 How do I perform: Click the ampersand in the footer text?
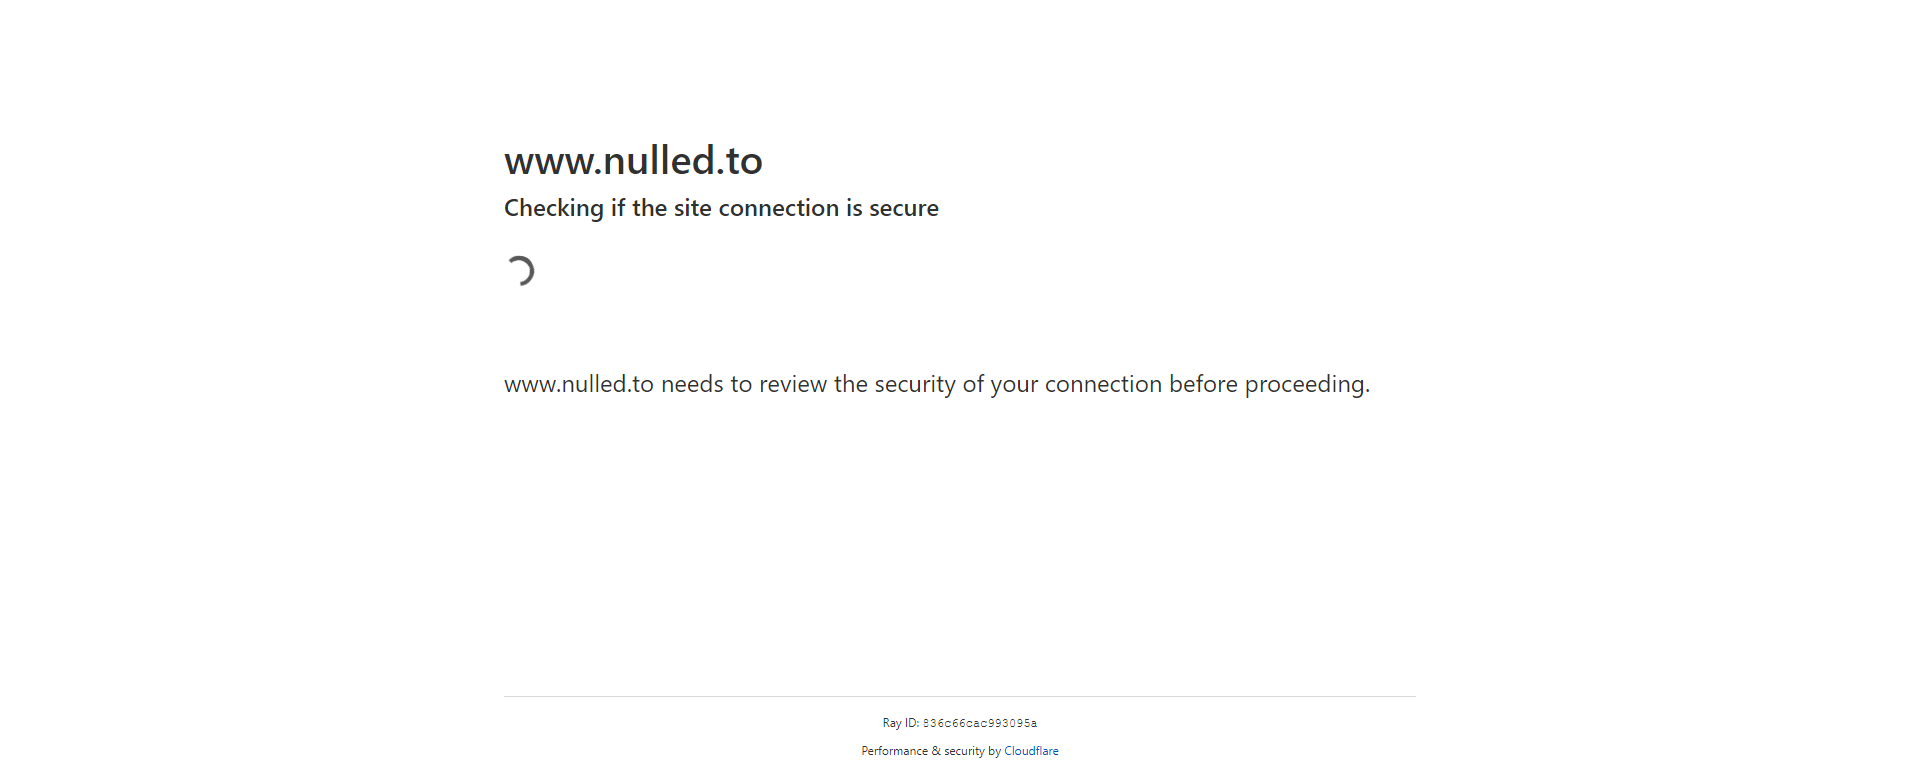936,751
